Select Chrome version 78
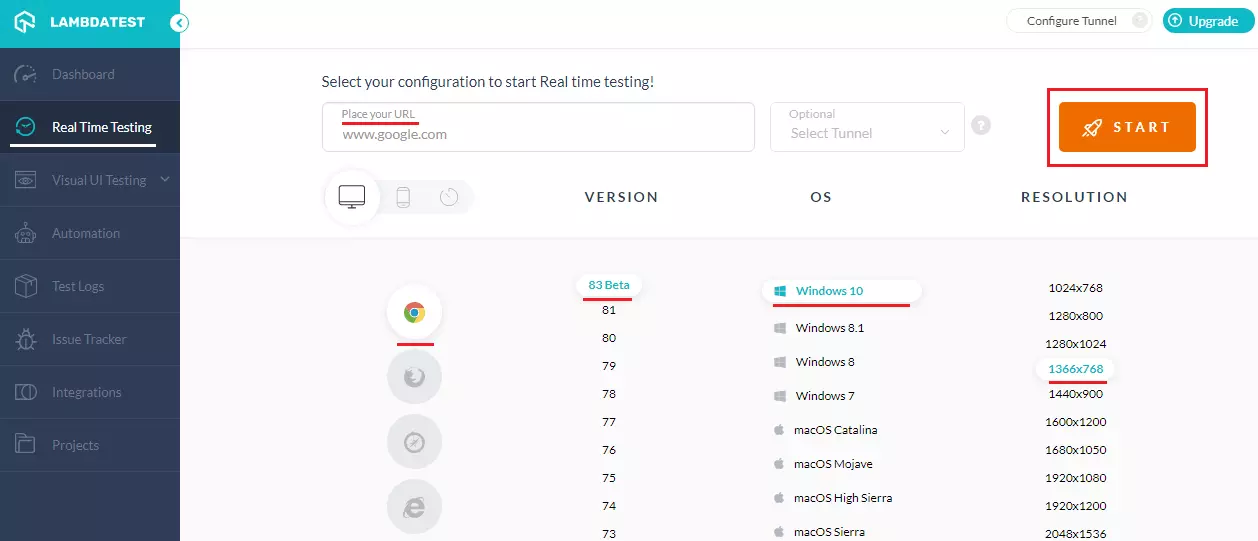 tap(609, 394)
